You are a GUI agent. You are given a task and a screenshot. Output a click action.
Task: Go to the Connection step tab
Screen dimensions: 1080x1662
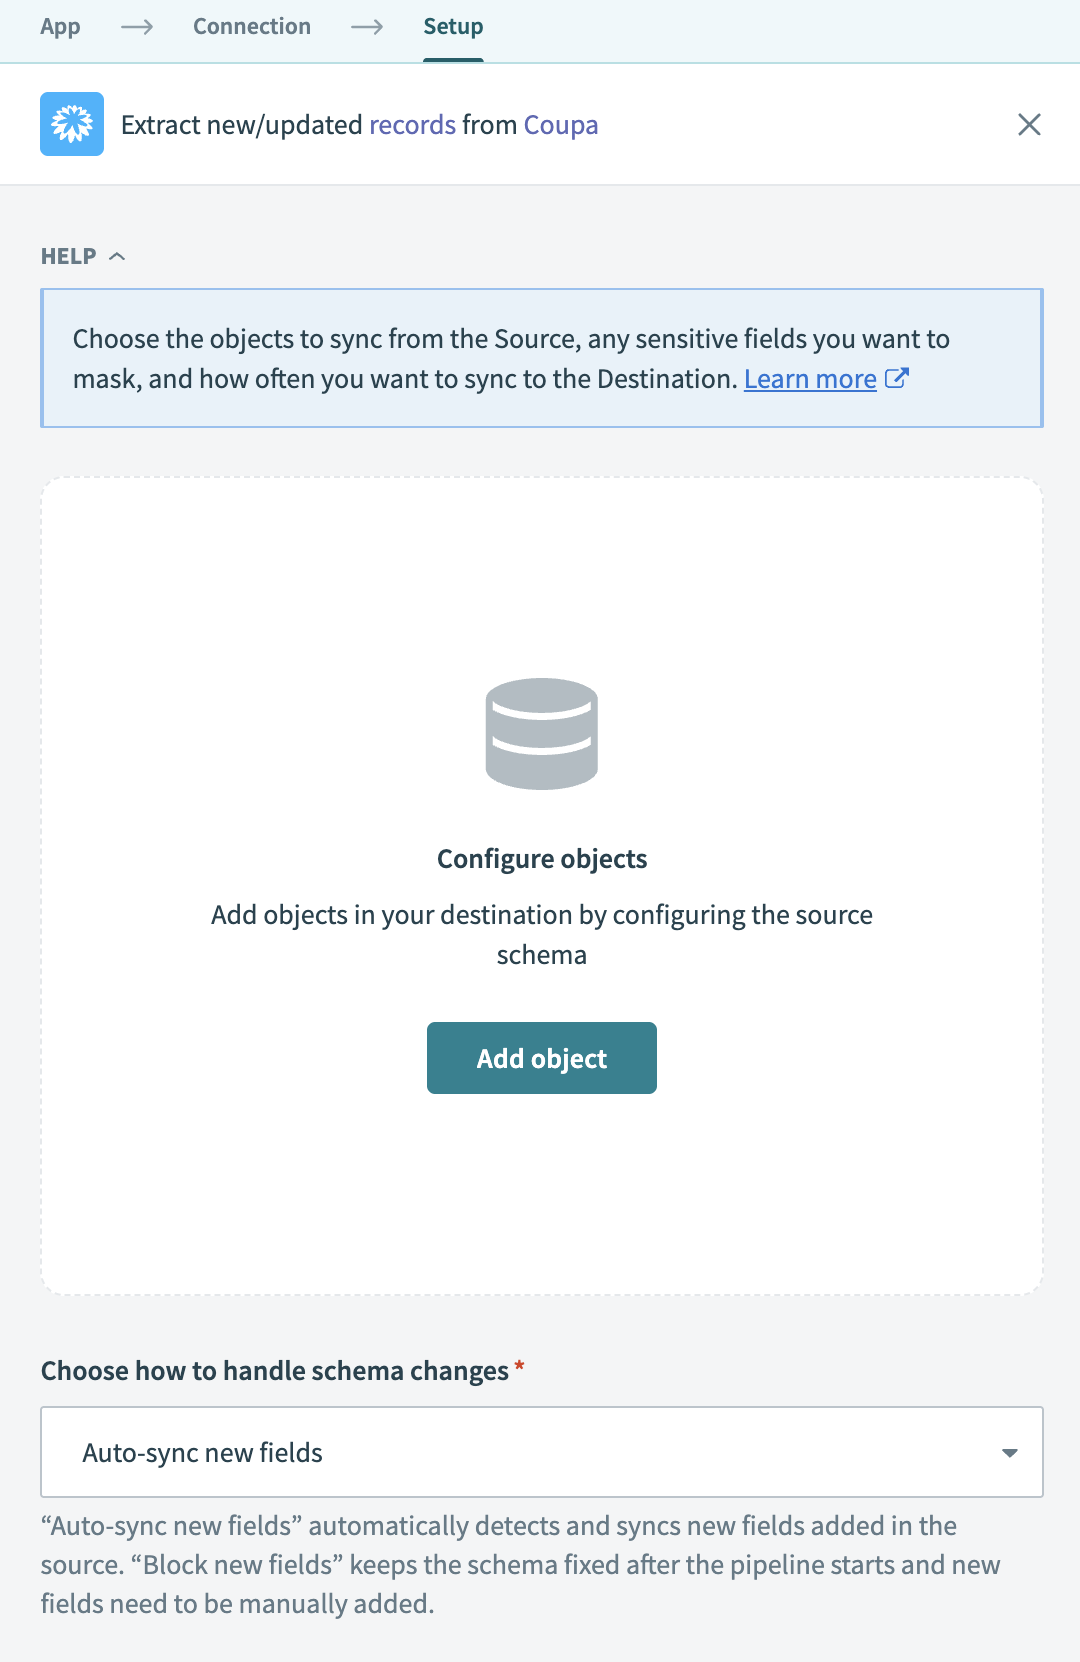click(252, 27)
